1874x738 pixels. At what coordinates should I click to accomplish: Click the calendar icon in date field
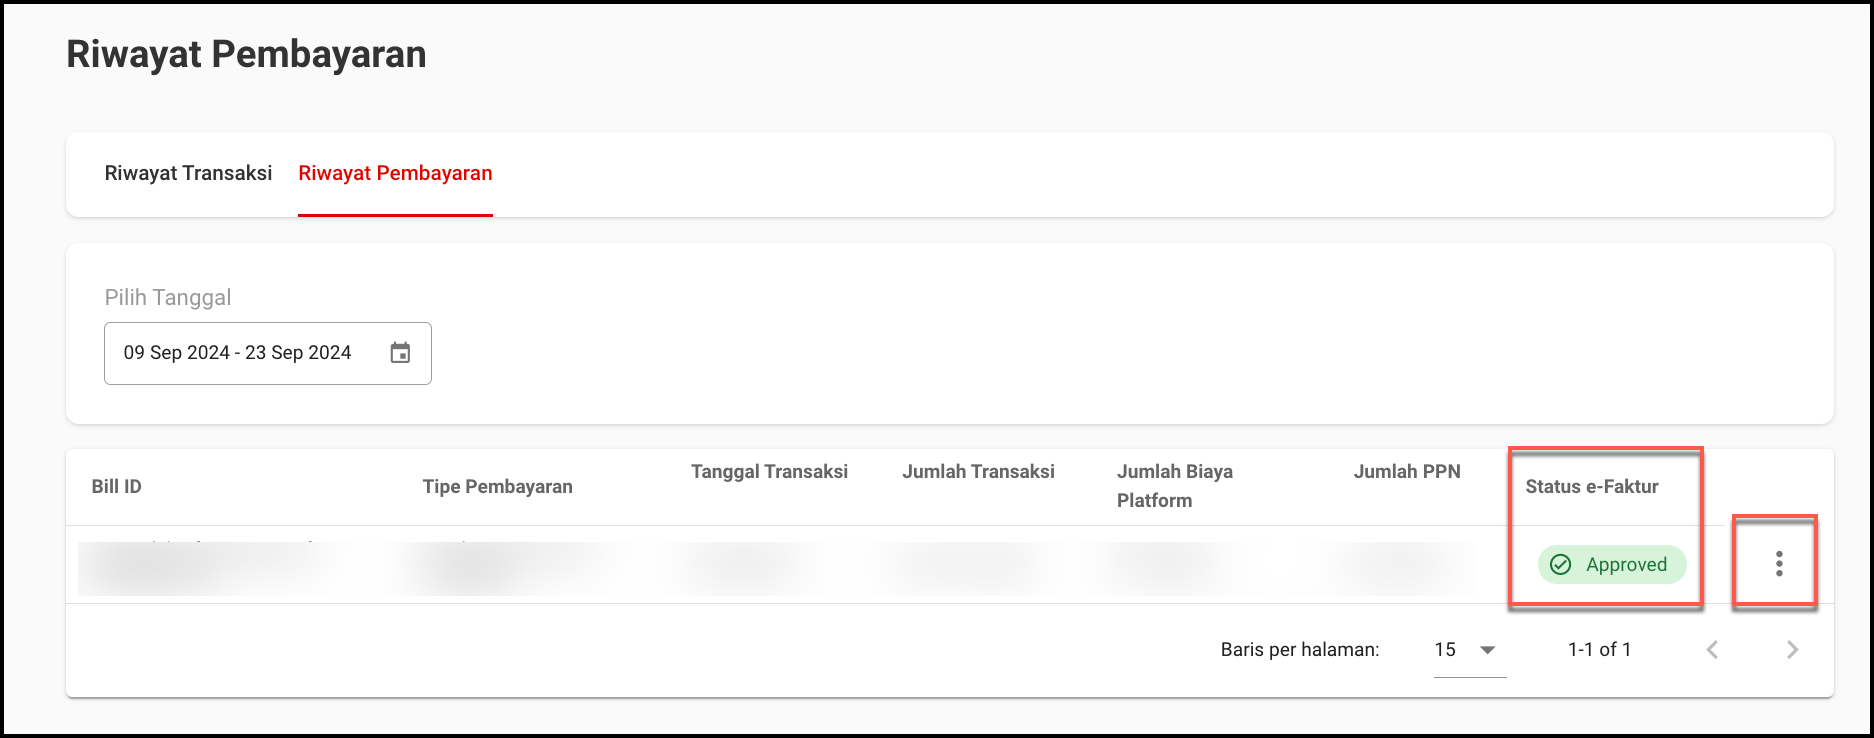coord(400,353)
